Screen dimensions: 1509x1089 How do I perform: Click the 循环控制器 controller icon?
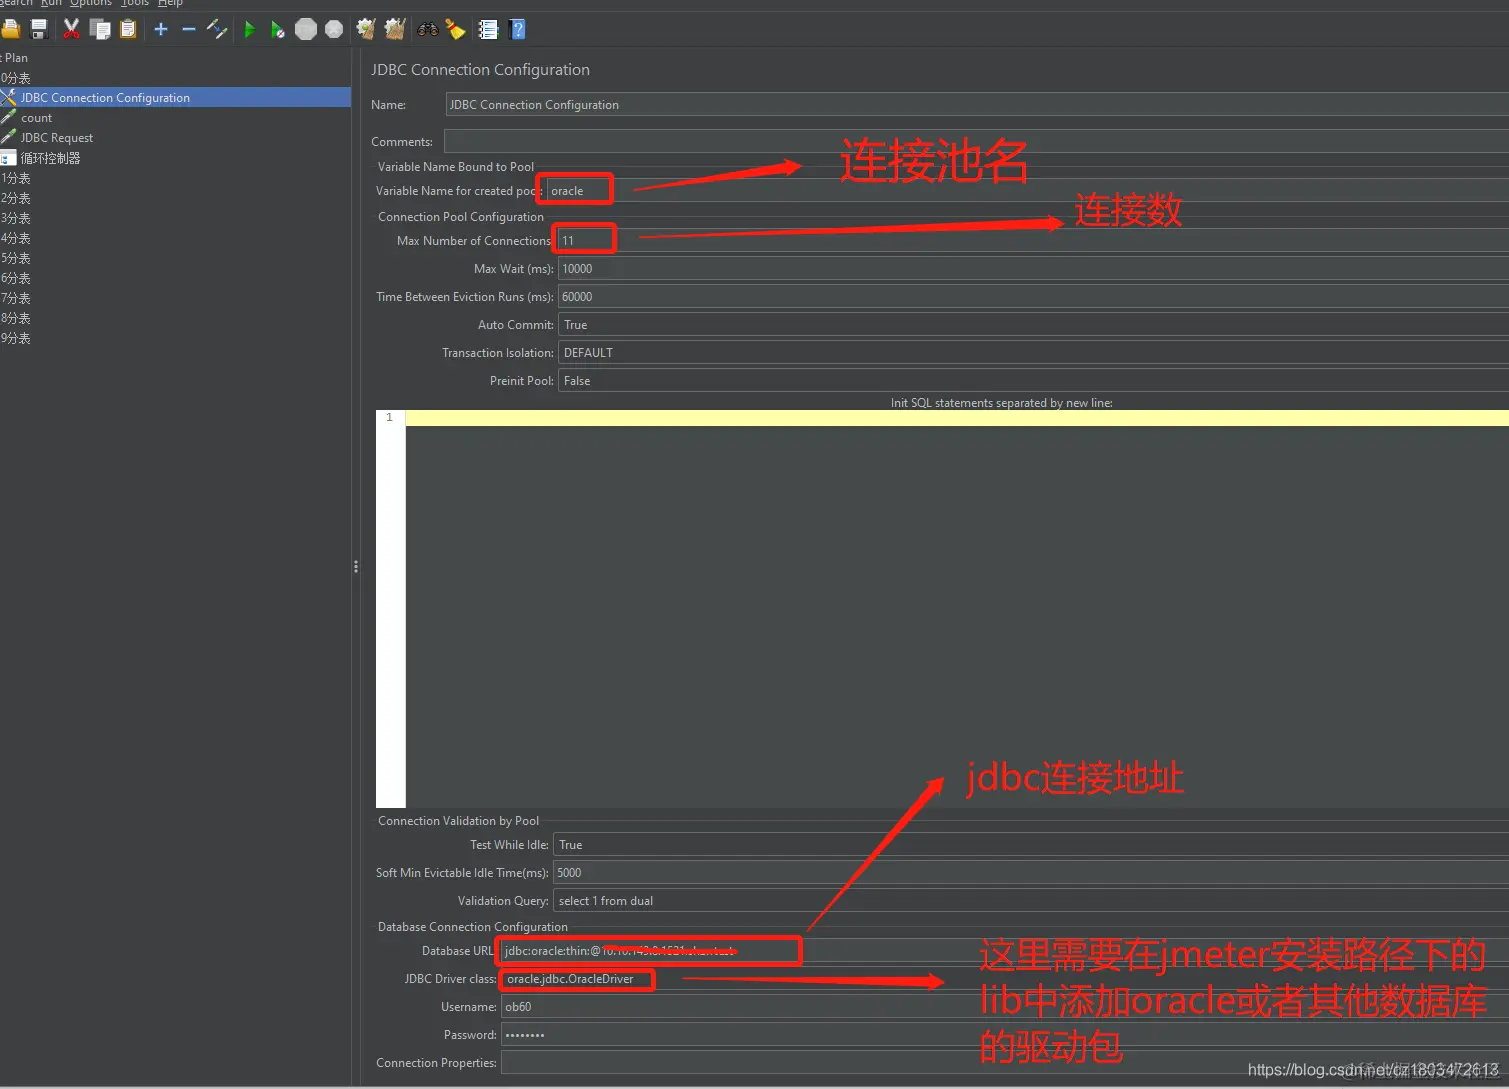click(9, 158)
